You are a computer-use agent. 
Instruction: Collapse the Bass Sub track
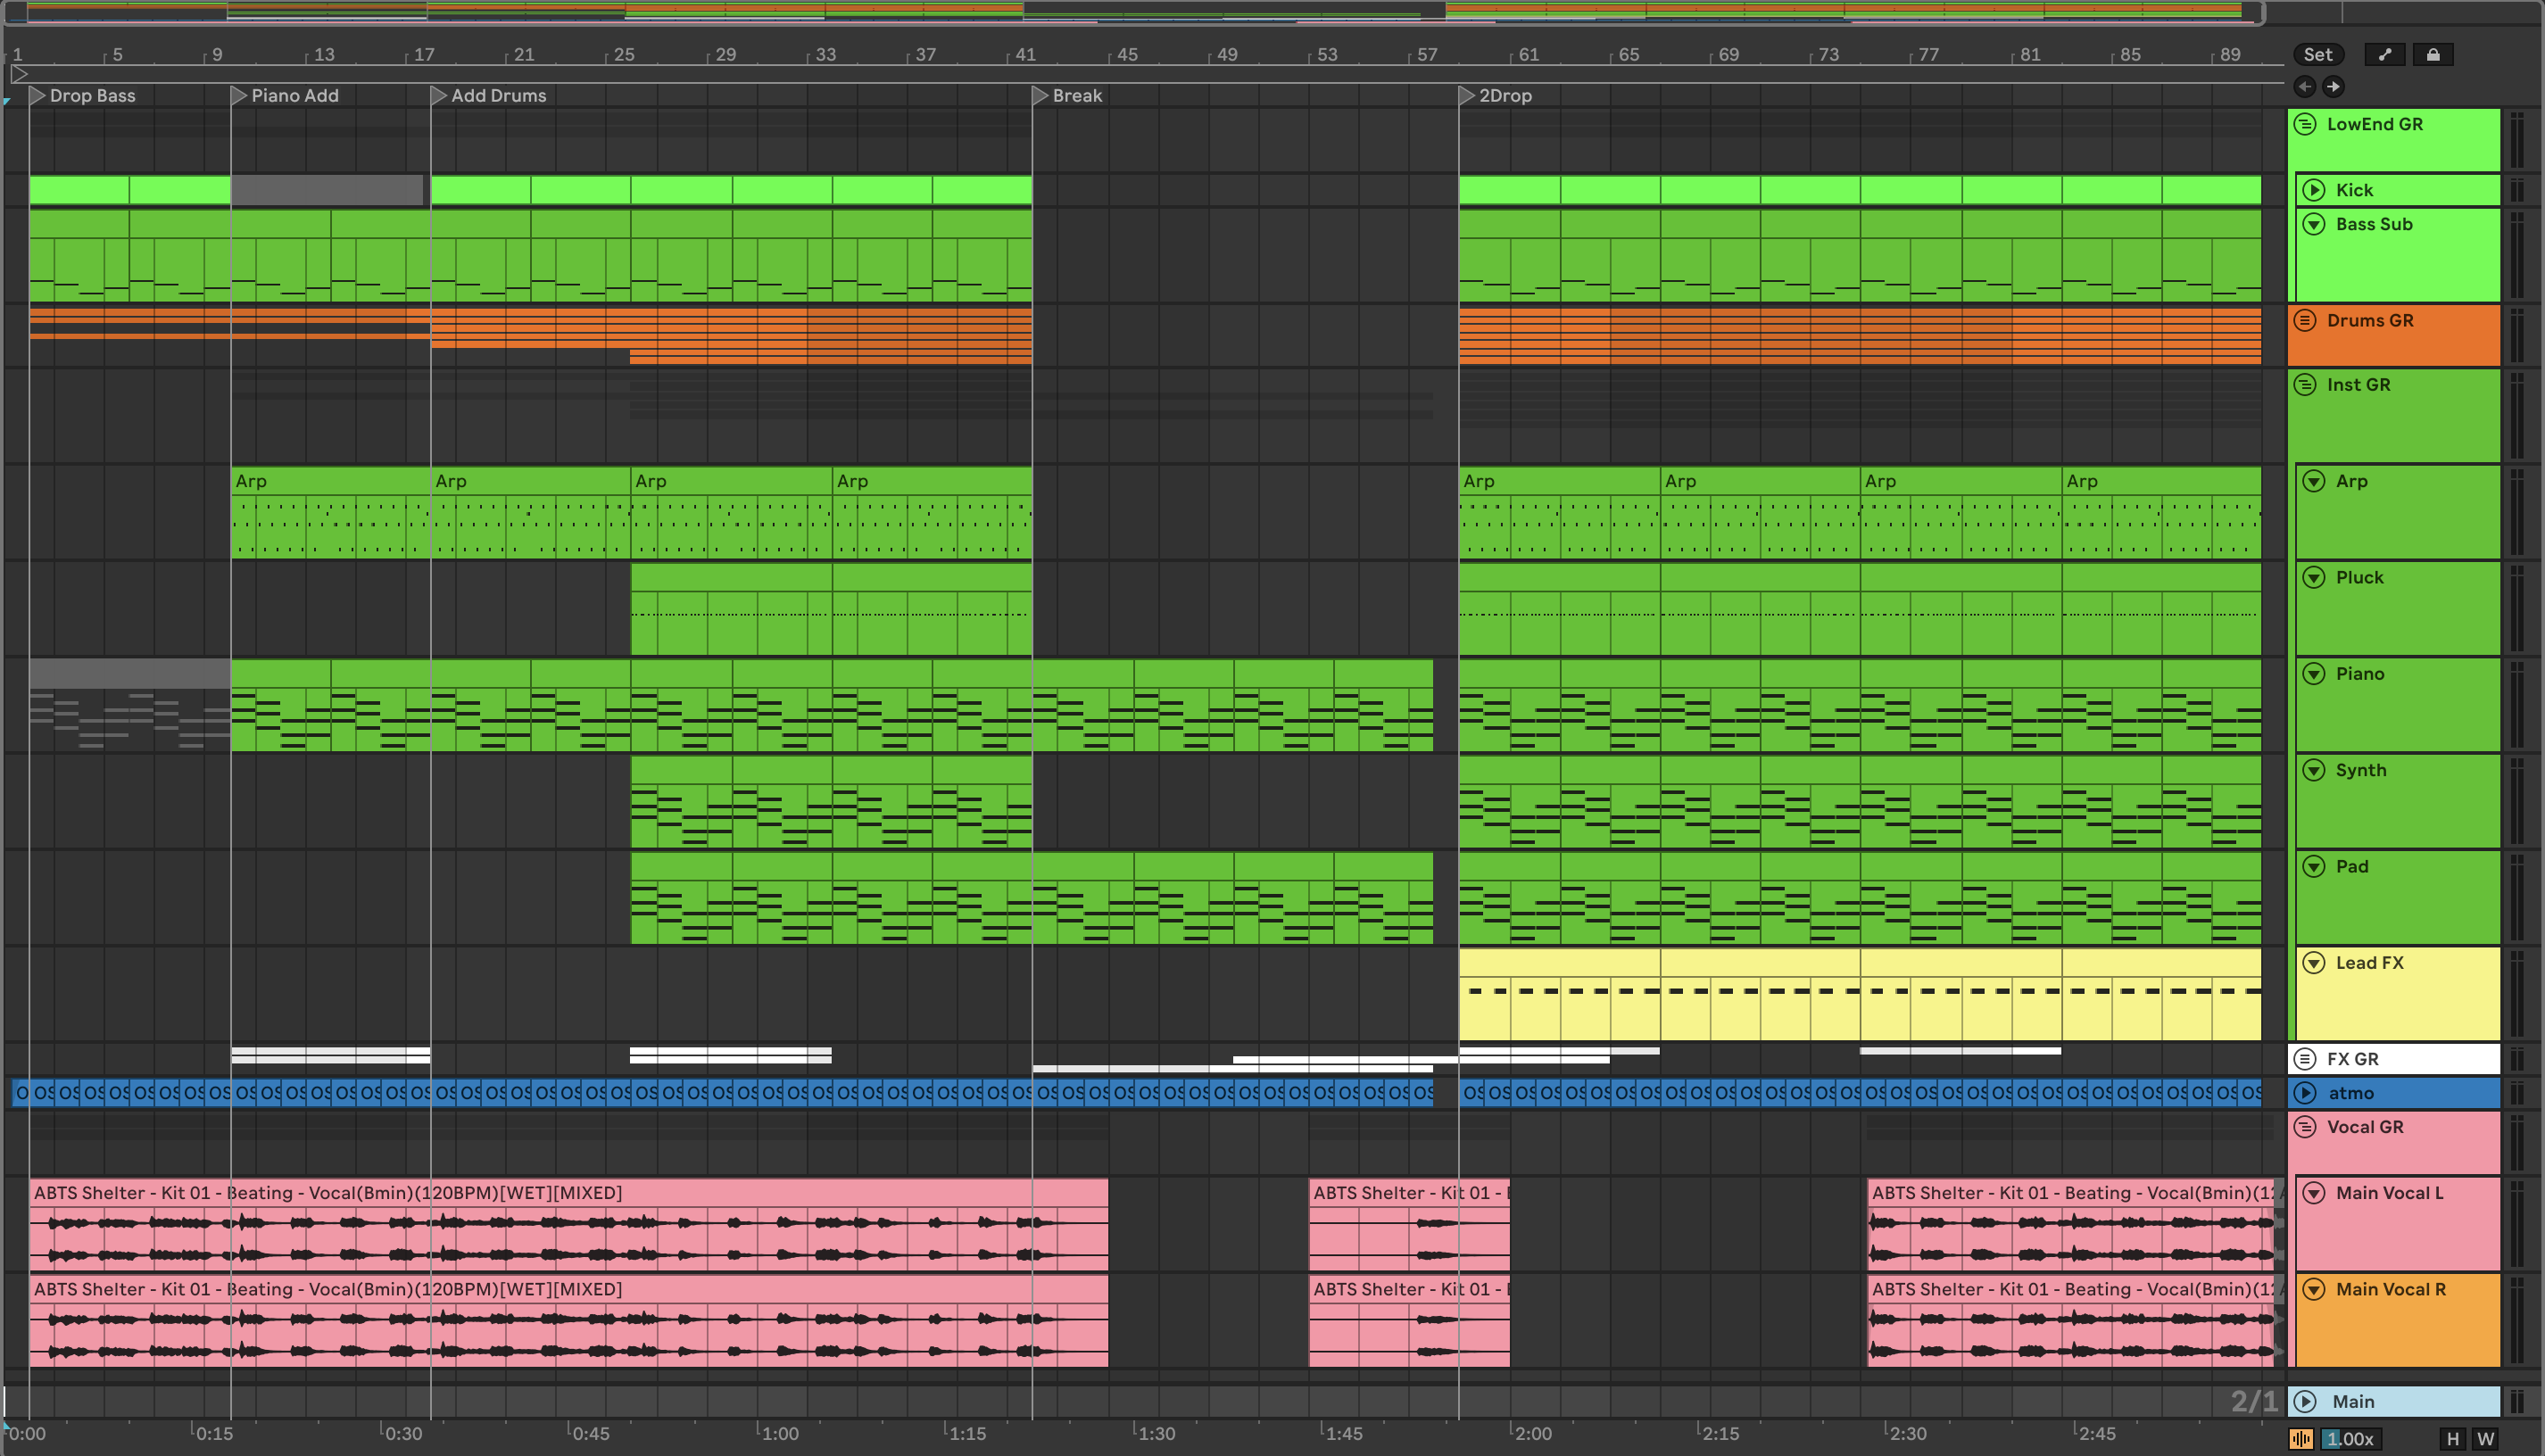point(2314,224)
